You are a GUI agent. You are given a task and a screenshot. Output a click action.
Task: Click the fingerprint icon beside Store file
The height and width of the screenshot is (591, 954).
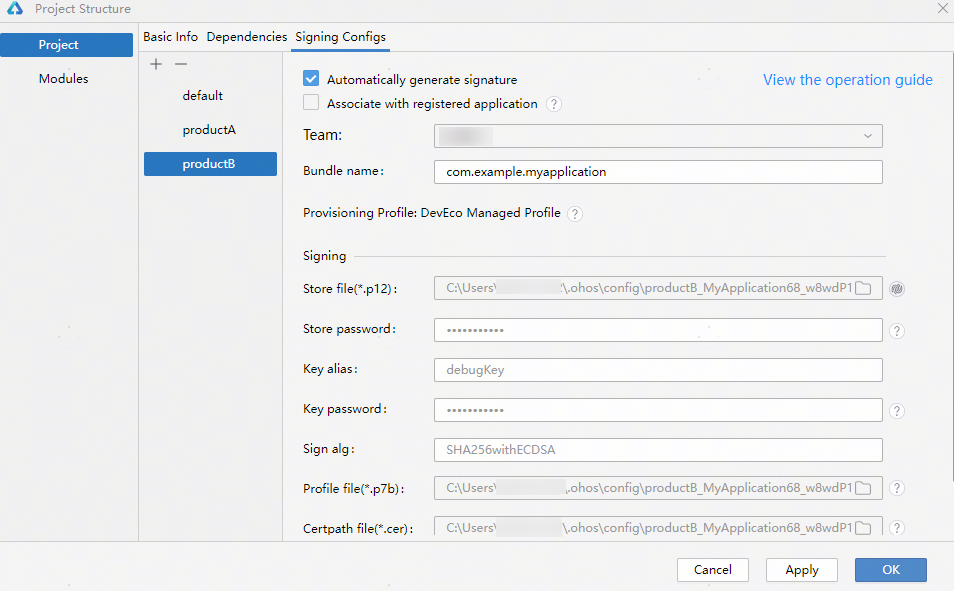[x=897, y=289]
